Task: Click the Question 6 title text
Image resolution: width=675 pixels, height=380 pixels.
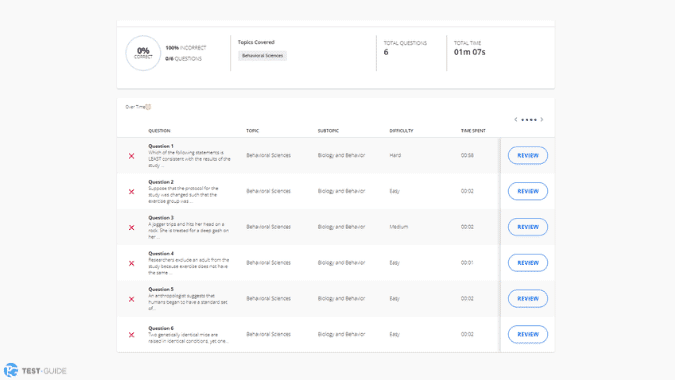Action: click(x=161, y=328)
